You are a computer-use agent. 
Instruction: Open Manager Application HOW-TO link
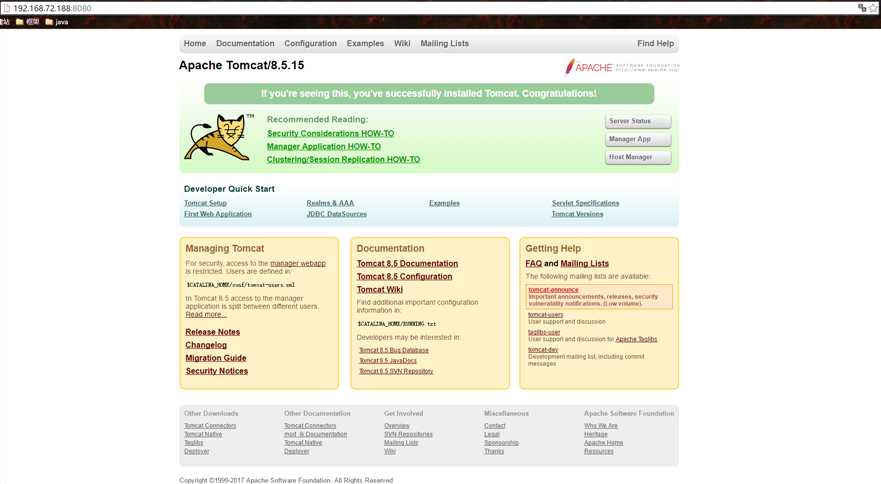pos(324,146)
